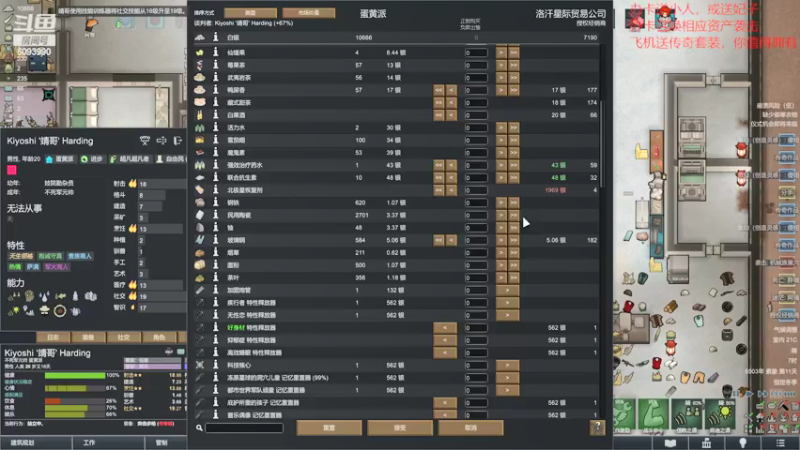Click the quantity field in the 铀 row (48 owned)
The image size is (800, 450).
click(476, 228)
